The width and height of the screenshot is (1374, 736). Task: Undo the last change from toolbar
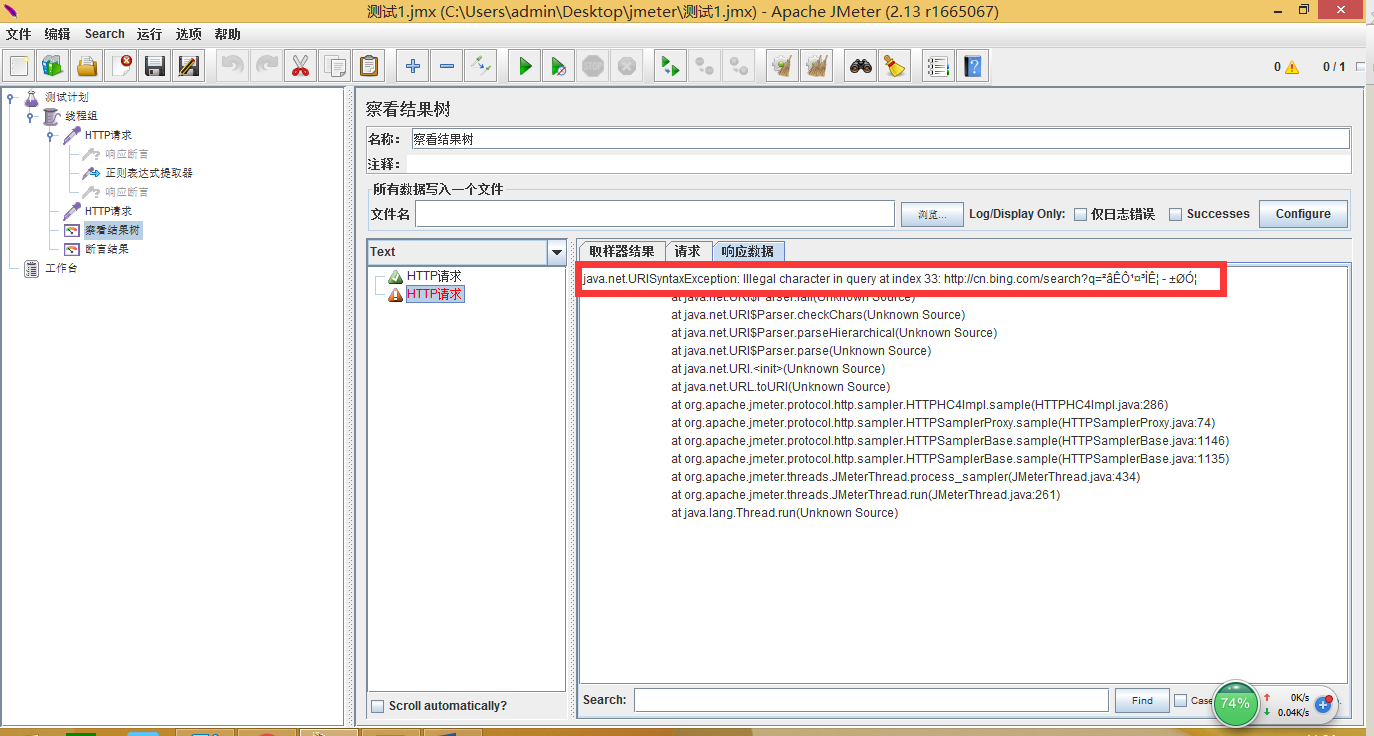[x=232, y=67]
